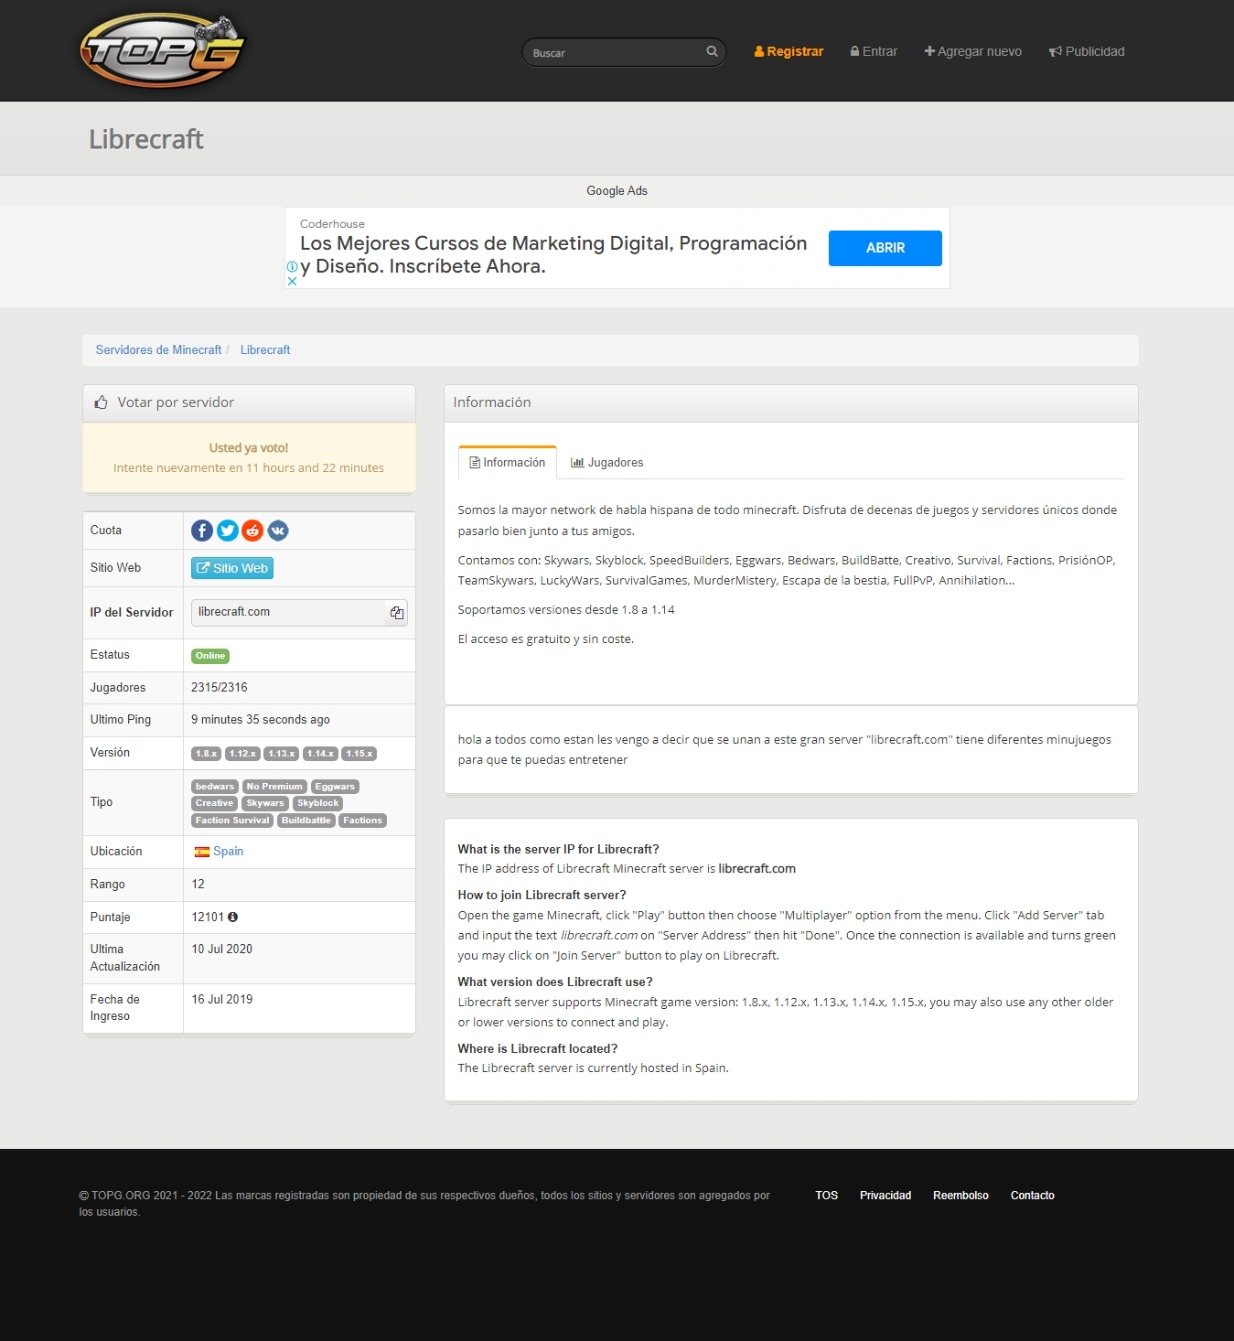The image size is (1234, 1341).
Task: Share server on Twitter
Action: 227,531
